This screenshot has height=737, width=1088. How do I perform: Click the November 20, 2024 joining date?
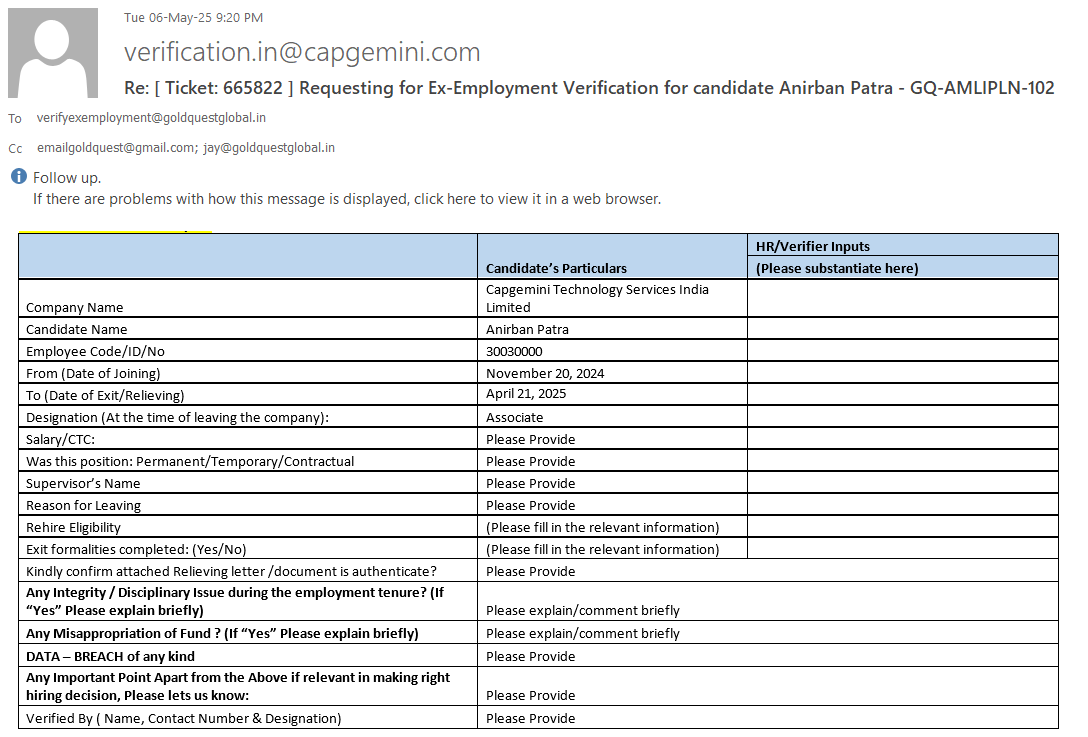pos(545,373)
